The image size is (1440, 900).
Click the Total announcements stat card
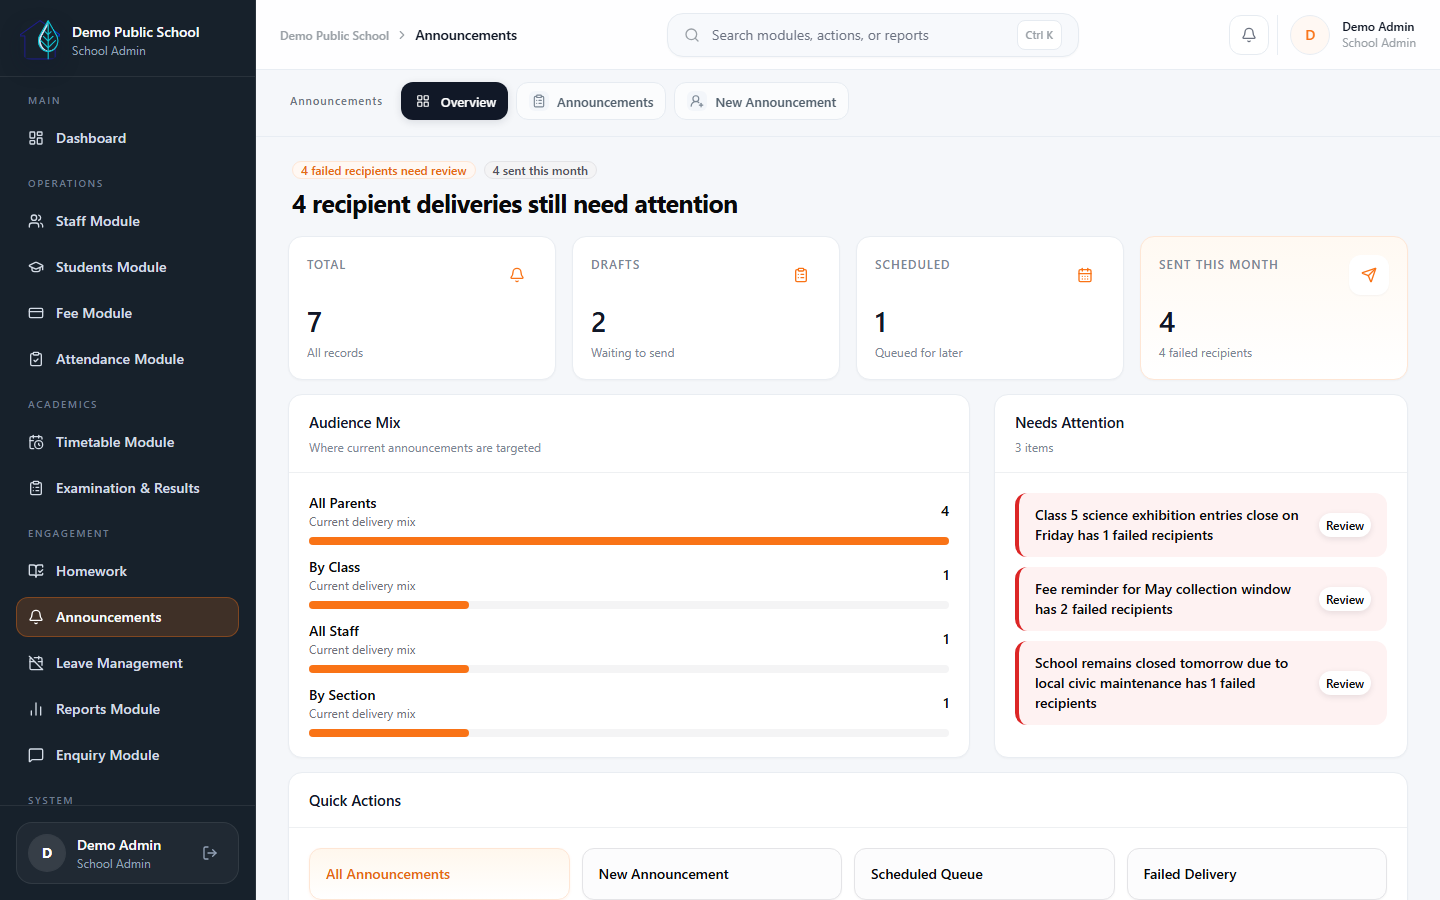(x=422, y=308)
